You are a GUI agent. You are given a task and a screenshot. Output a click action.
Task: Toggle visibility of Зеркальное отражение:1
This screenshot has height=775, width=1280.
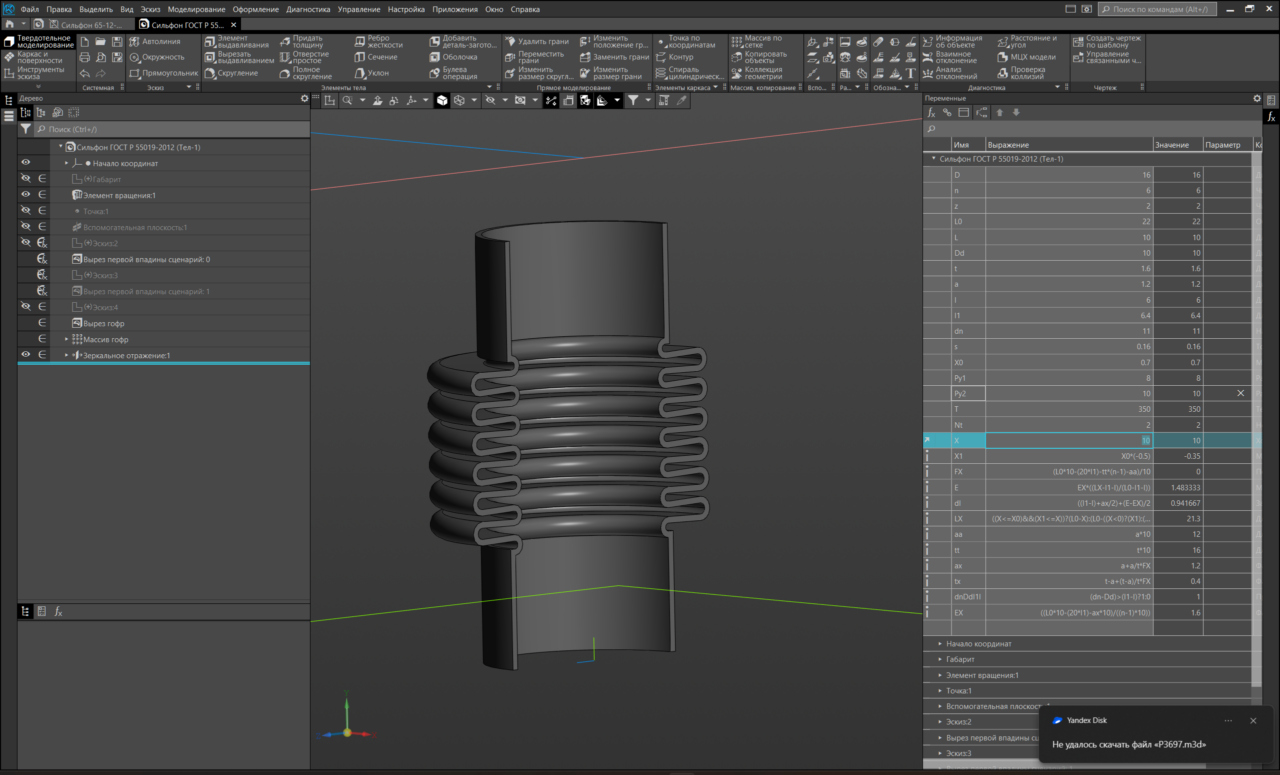[26, 355]
